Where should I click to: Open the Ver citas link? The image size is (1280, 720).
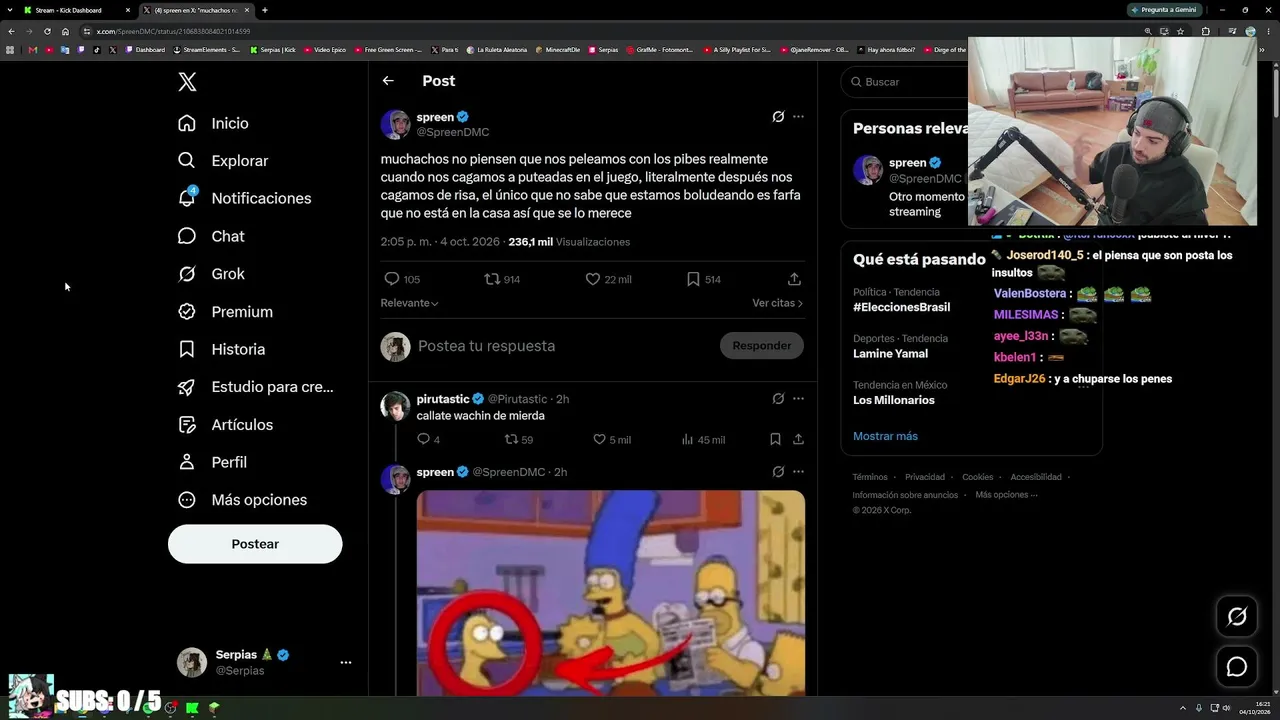(777, 303)
